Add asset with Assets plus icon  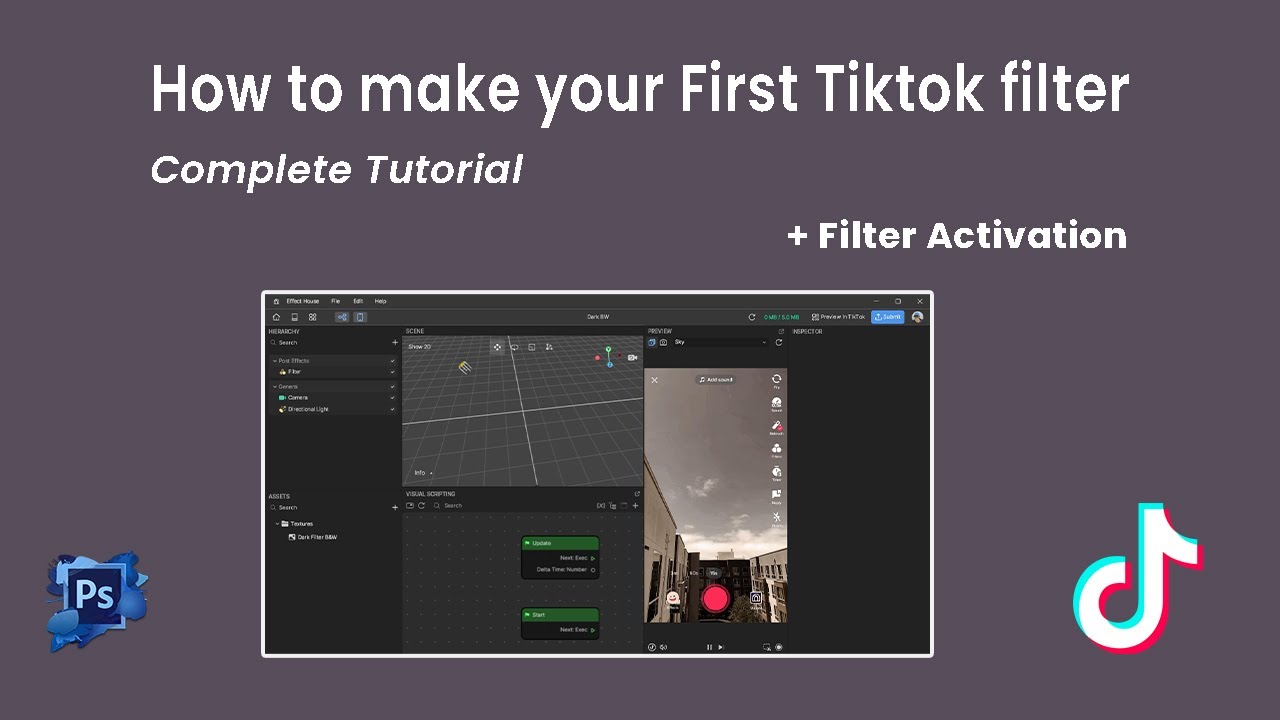coord(395,507)
